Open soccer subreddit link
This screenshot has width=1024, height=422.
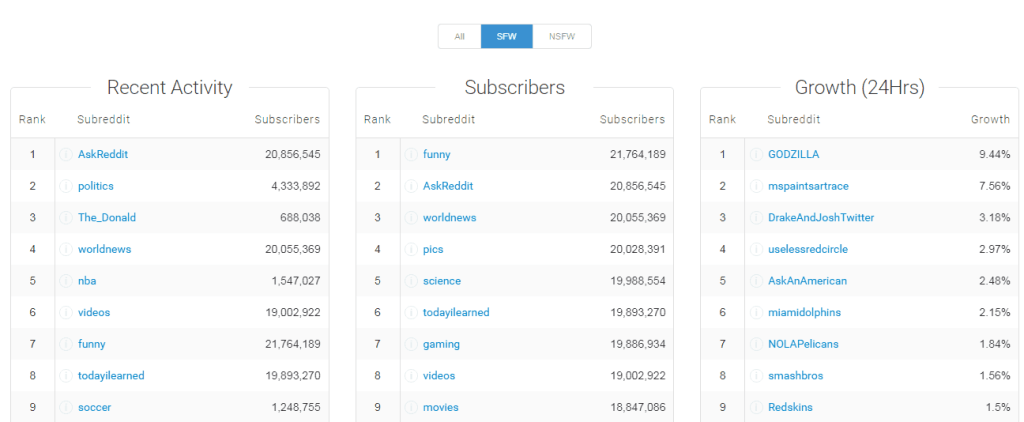point(95,407)
